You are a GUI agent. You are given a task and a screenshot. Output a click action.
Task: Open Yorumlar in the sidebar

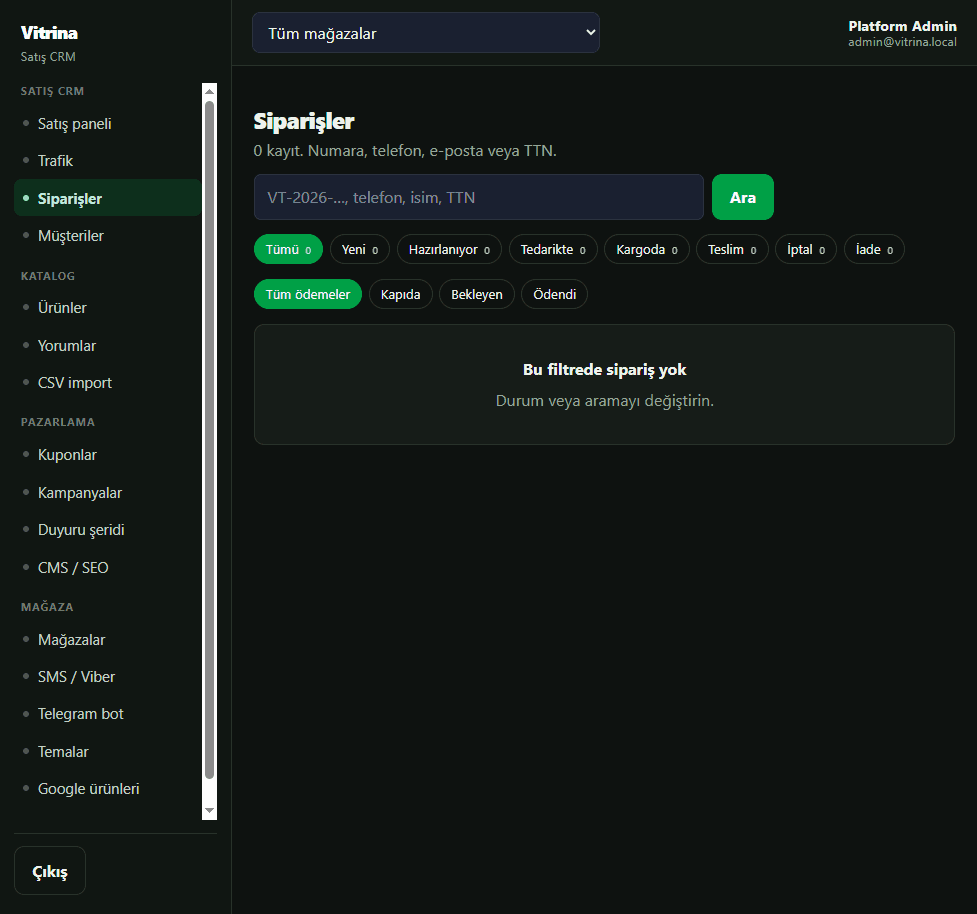[107, 346]
